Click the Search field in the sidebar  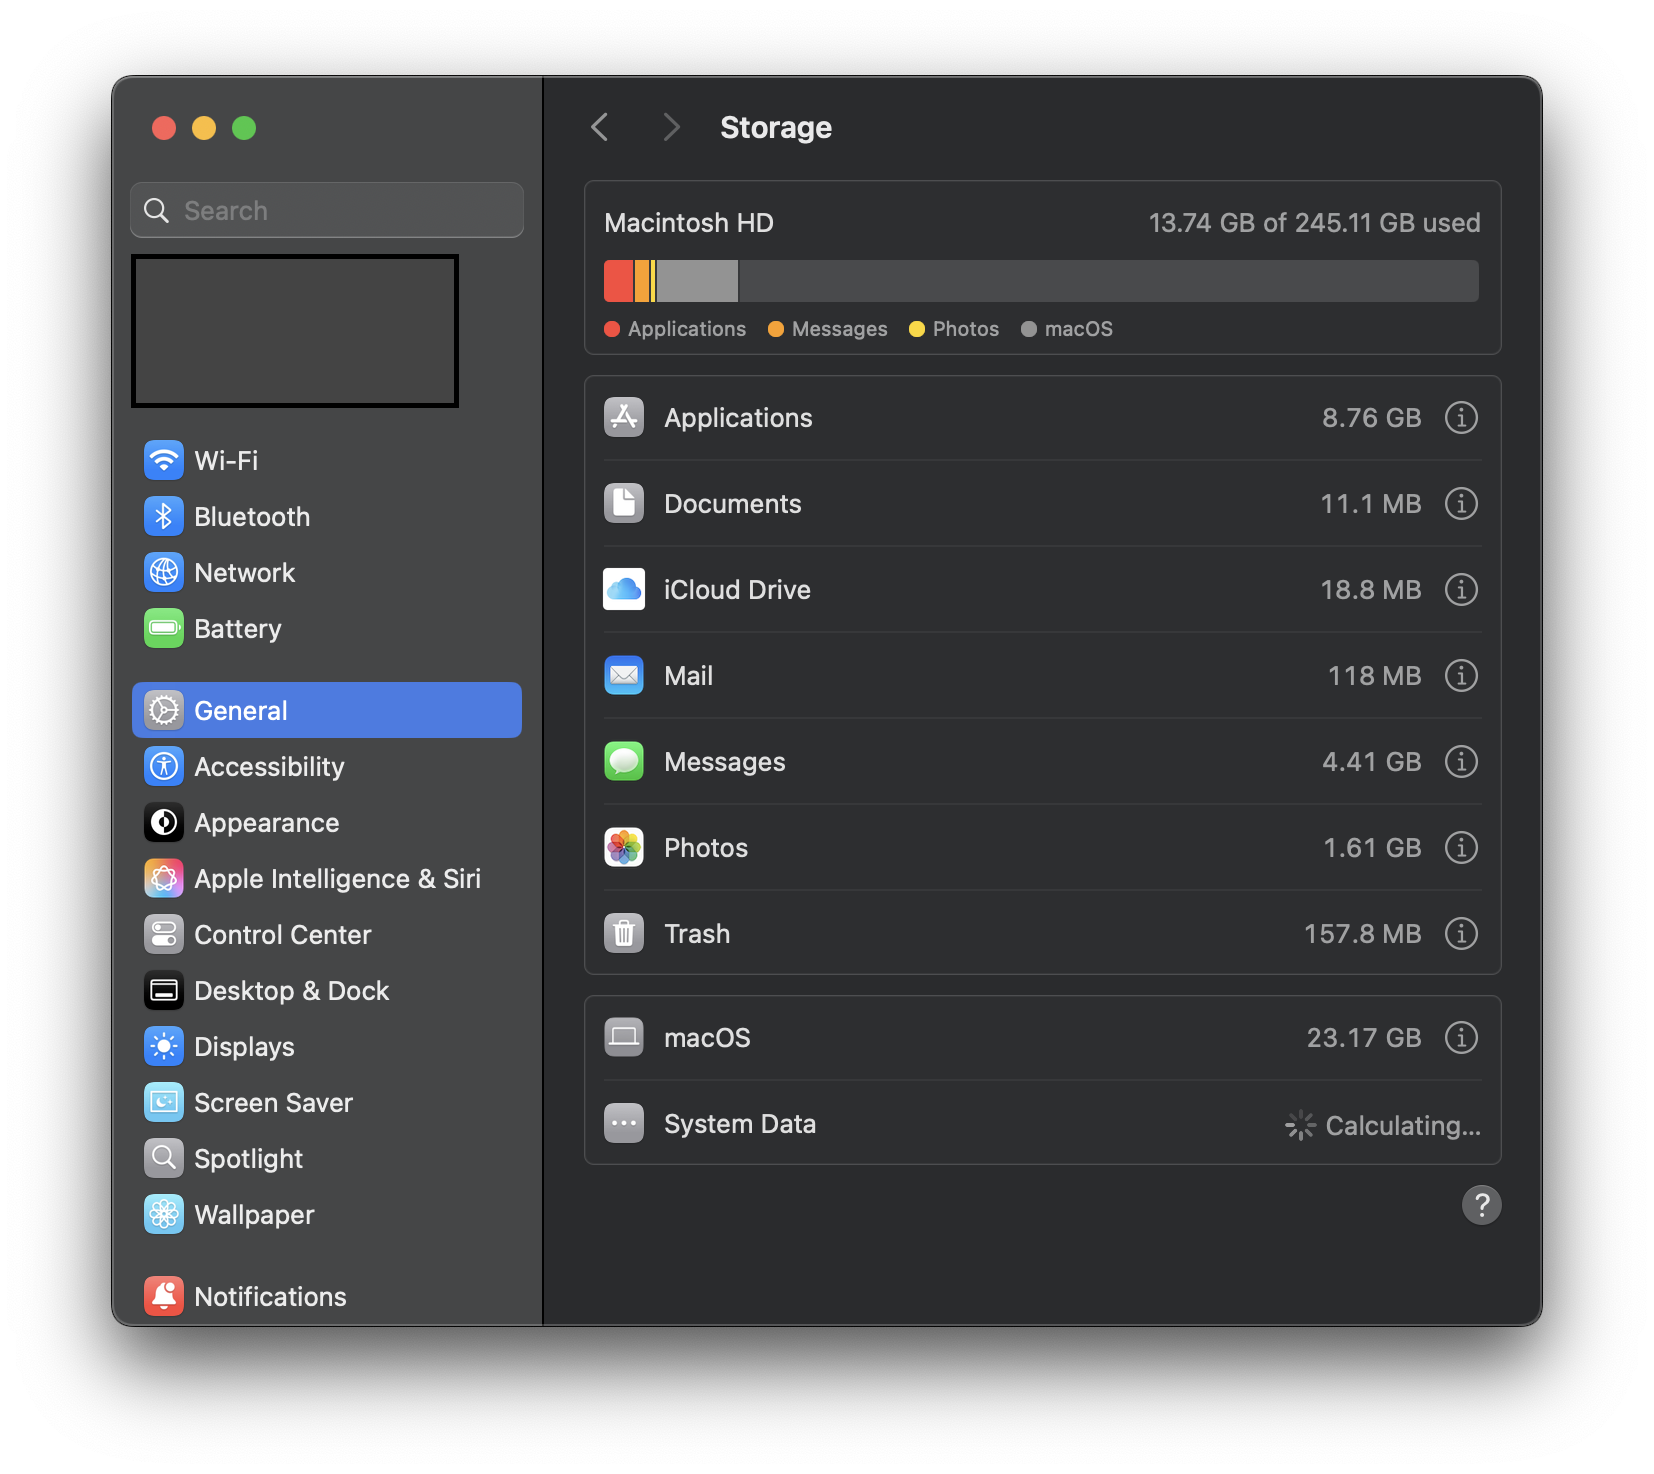(x=327, y=210)
